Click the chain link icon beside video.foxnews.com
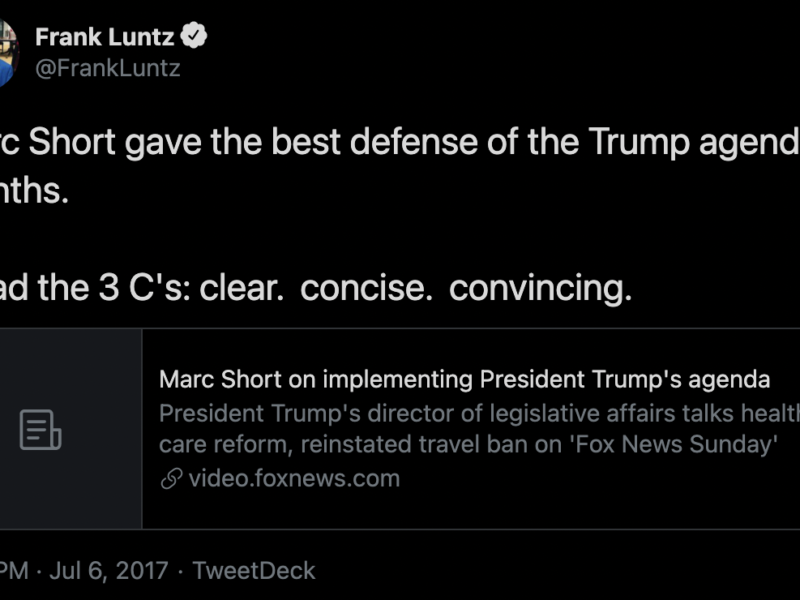The image size is (800, 600). tap(171, 478)
